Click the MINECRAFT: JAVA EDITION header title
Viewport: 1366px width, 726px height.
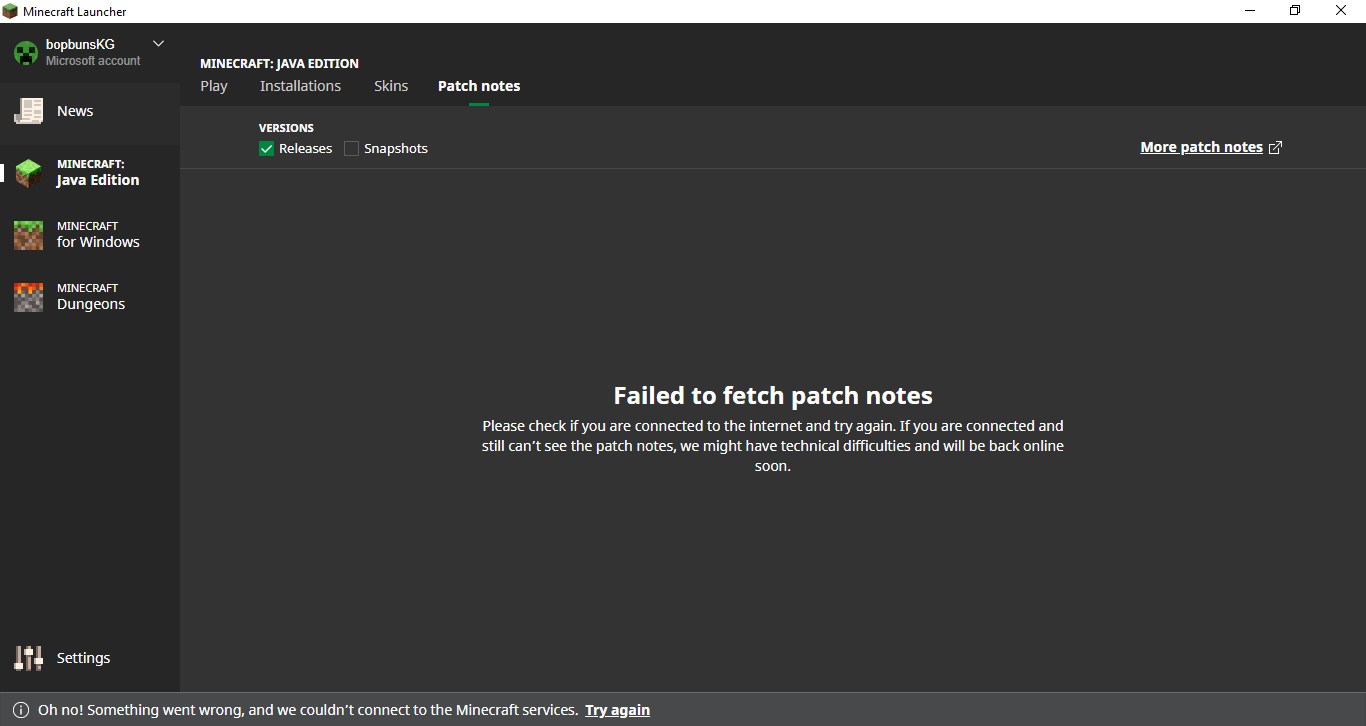pos(279,64)
